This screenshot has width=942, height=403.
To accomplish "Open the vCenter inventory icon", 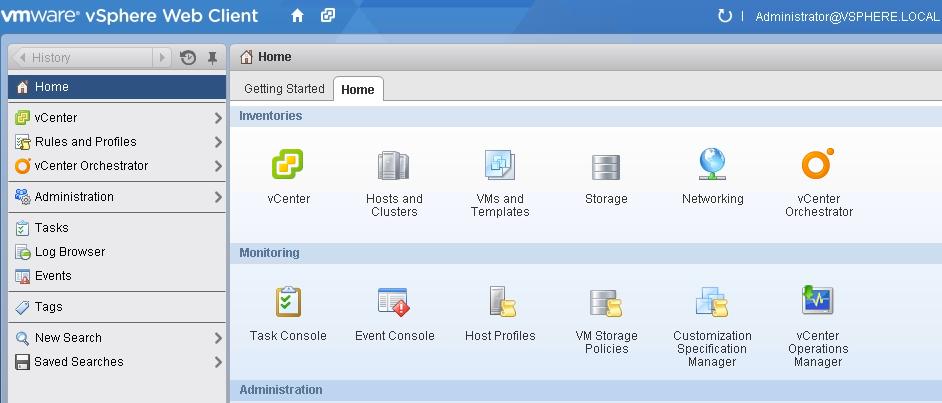I will coord(287,165).
